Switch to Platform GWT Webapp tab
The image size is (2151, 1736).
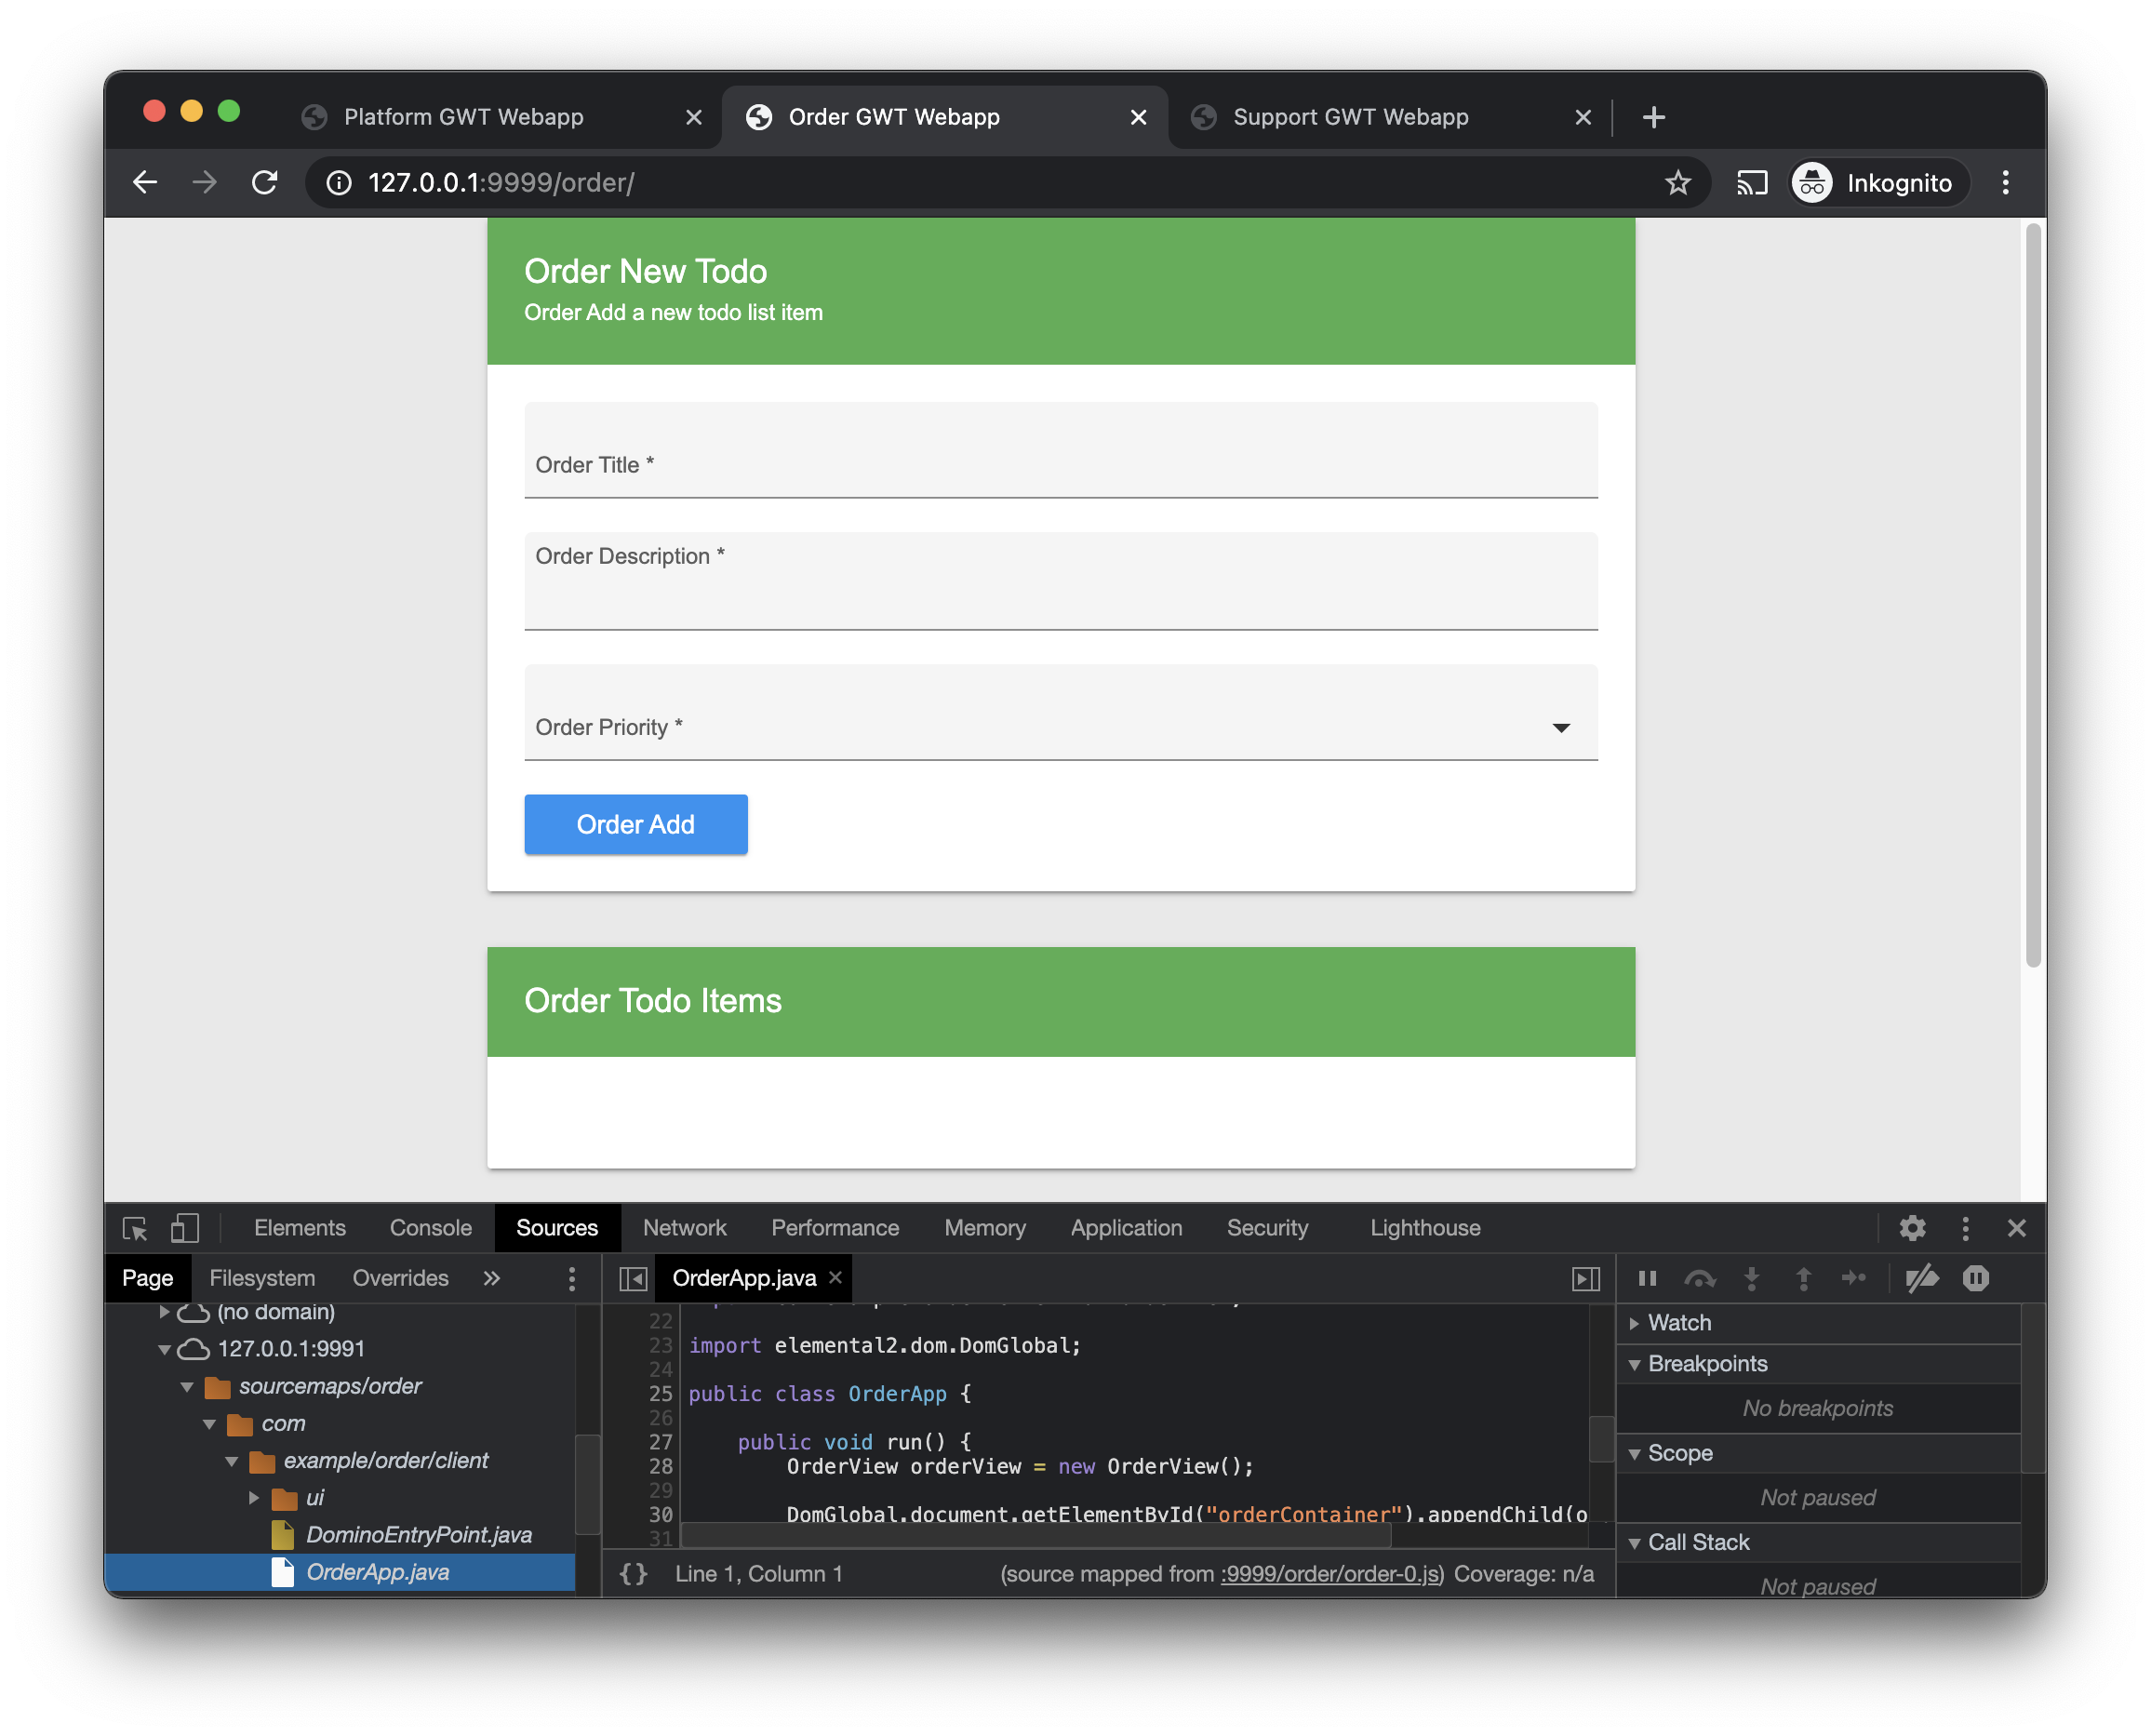coord(463,117)
